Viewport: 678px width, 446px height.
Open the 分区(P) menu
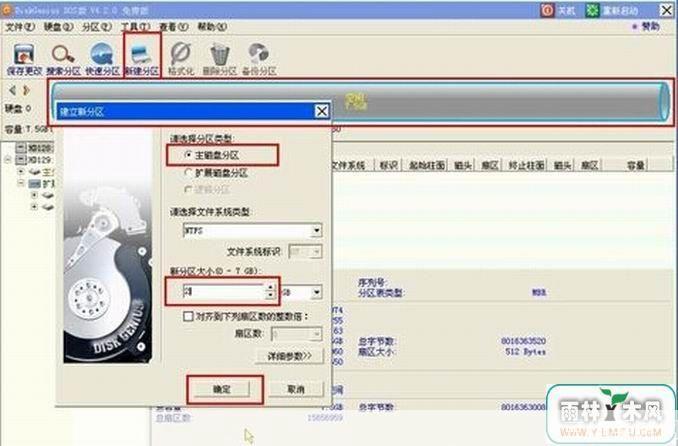coord(97,27)
